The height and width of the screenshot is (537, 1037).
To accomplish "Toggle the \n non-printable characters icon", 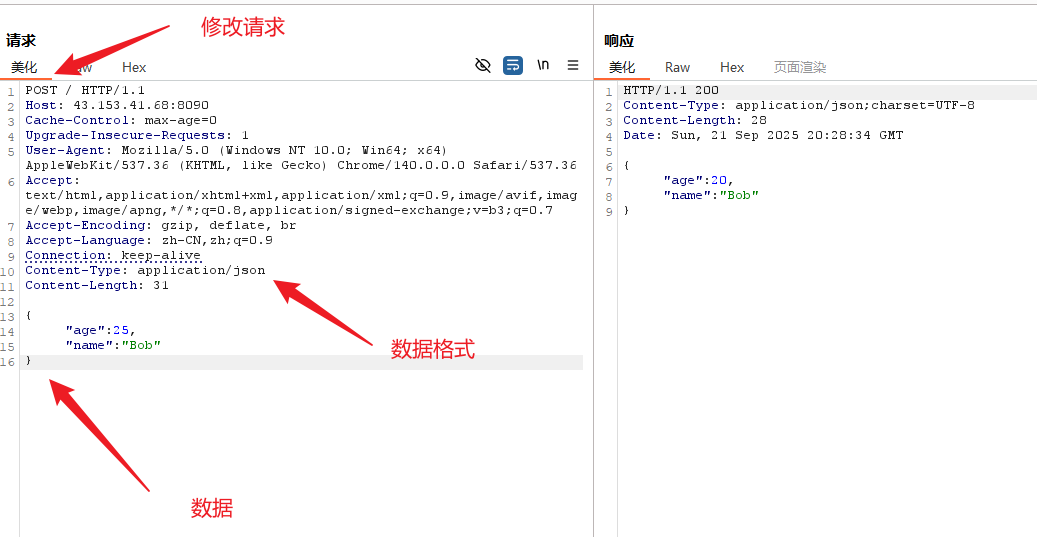I will [x=543, y=65].
